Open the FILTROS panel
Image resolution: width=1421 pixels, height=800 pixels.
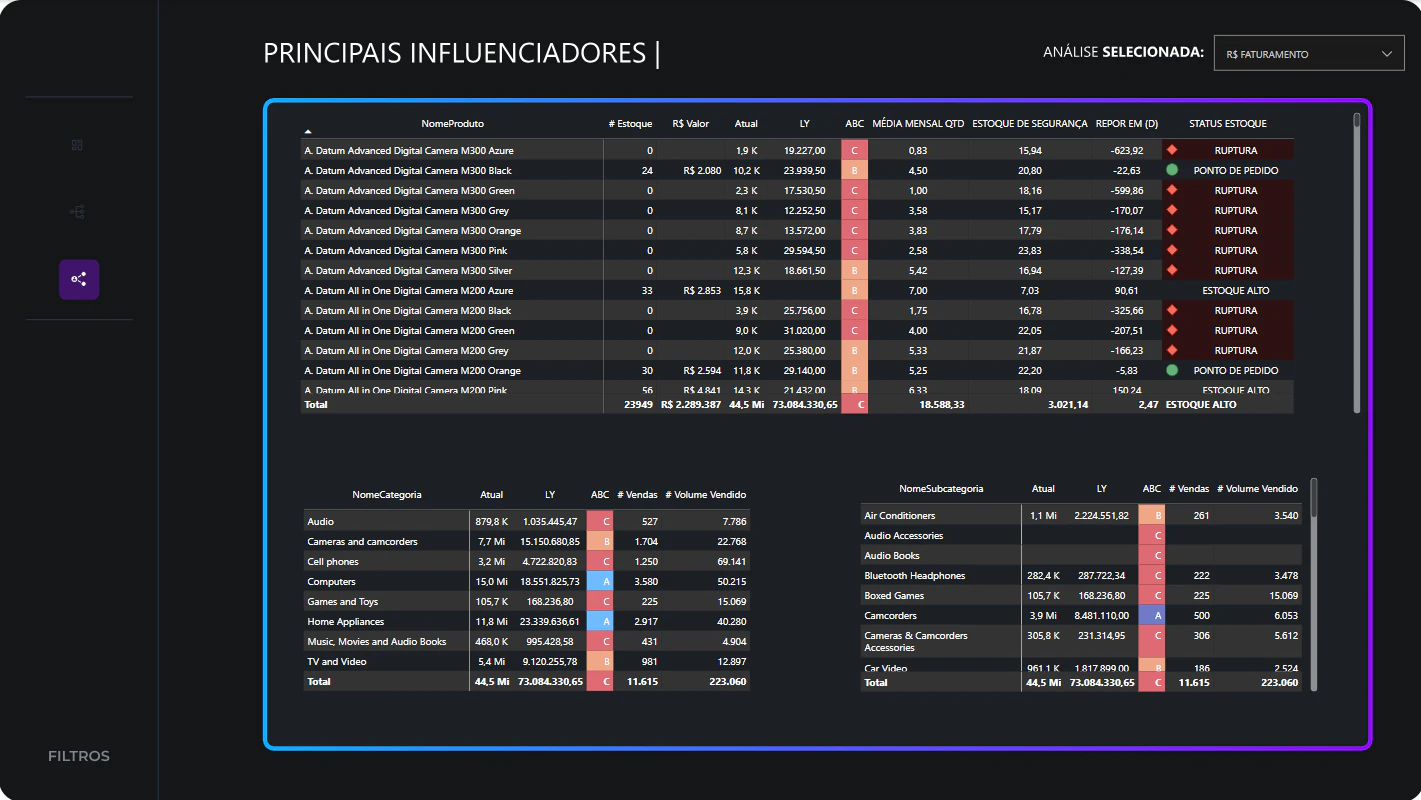(79, 756)
